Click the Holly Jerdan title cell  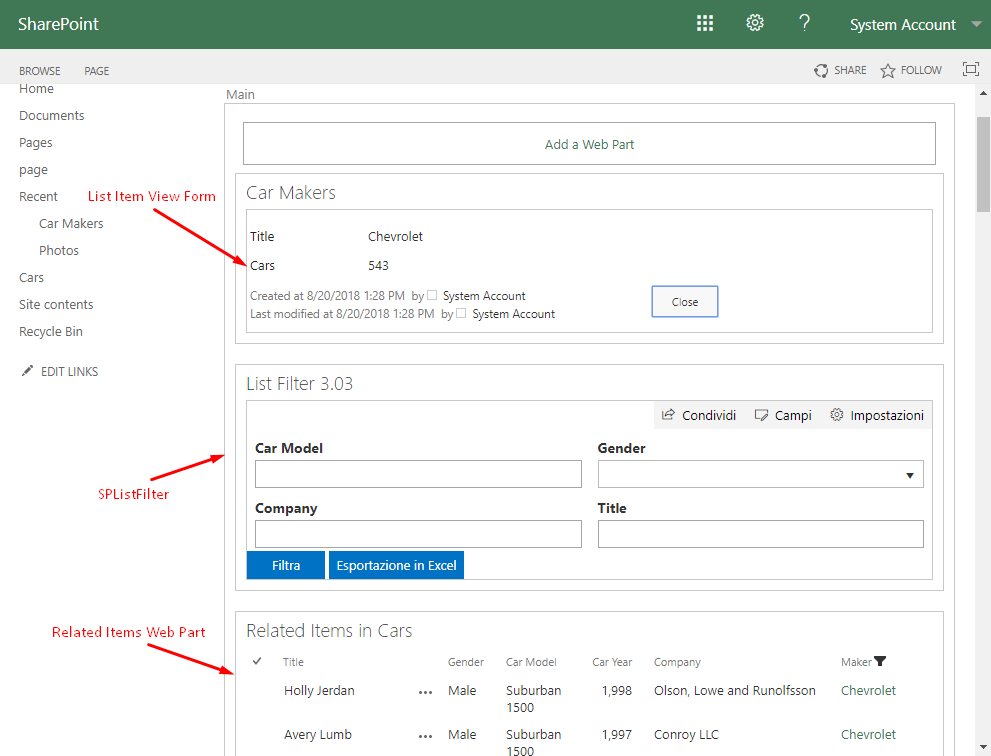319,691
